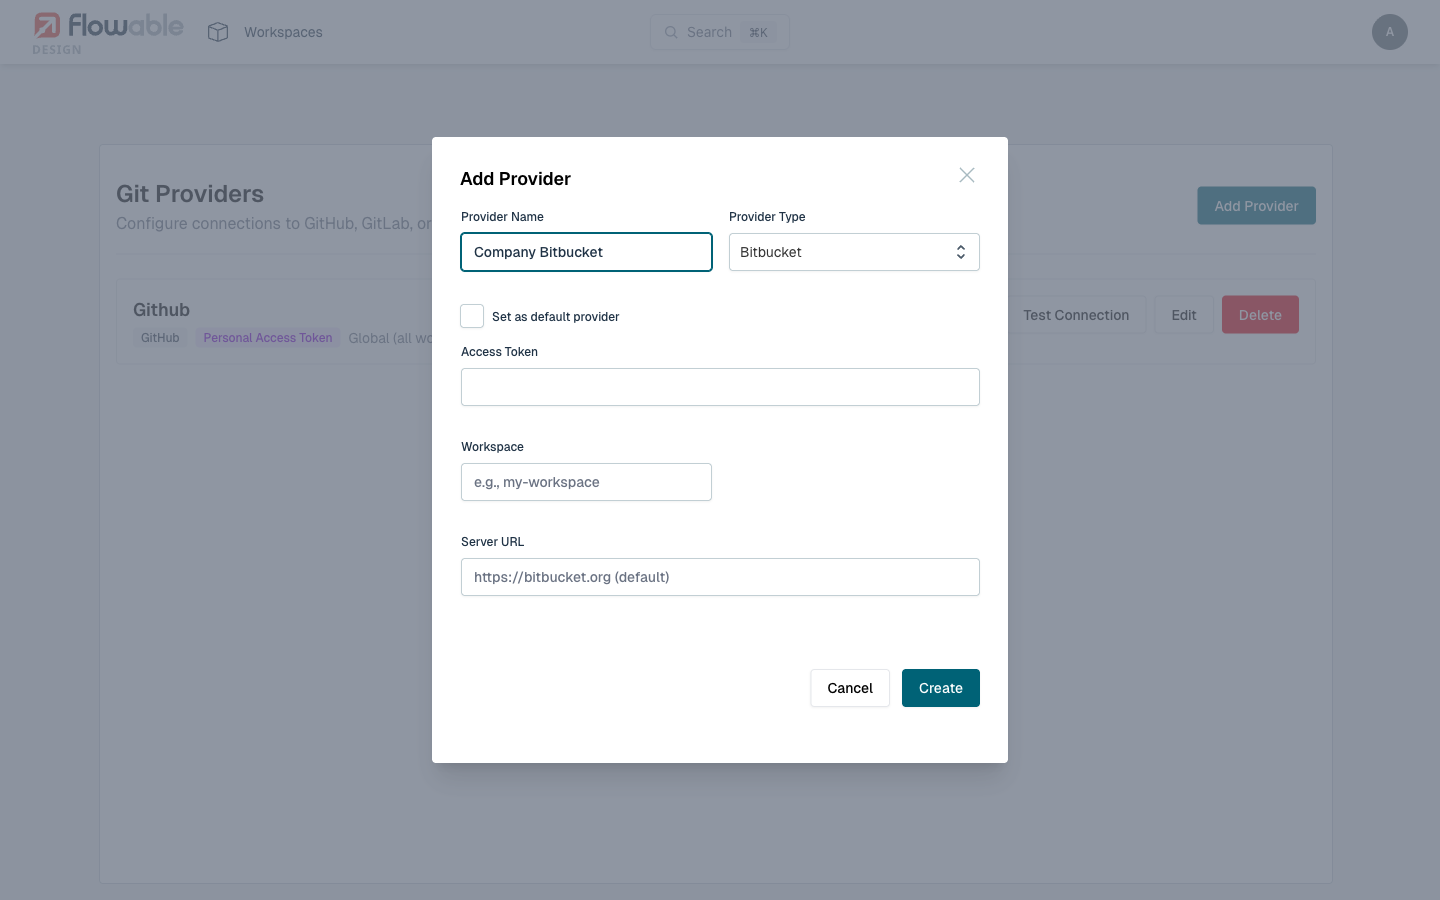Delete the Github provider

tap(1260, 315)
